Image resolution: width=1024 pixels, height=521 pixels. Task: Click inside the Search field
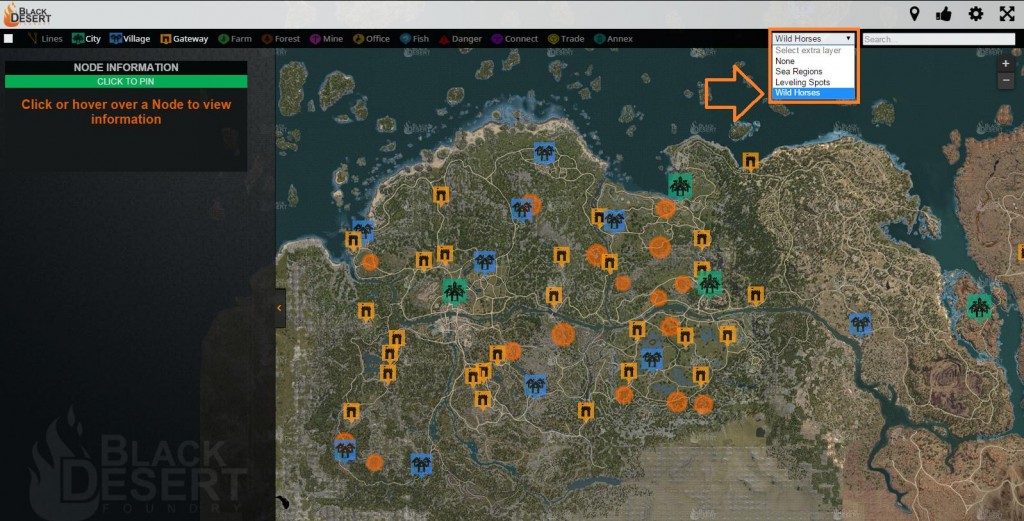[x=938, y=39]
